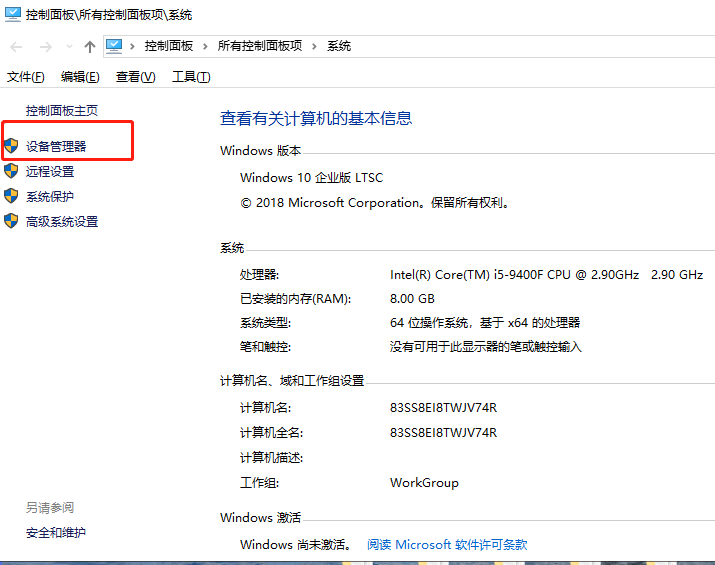
Task: Open 安全和维护 under 另请参阅
Action: click(56, 533)
